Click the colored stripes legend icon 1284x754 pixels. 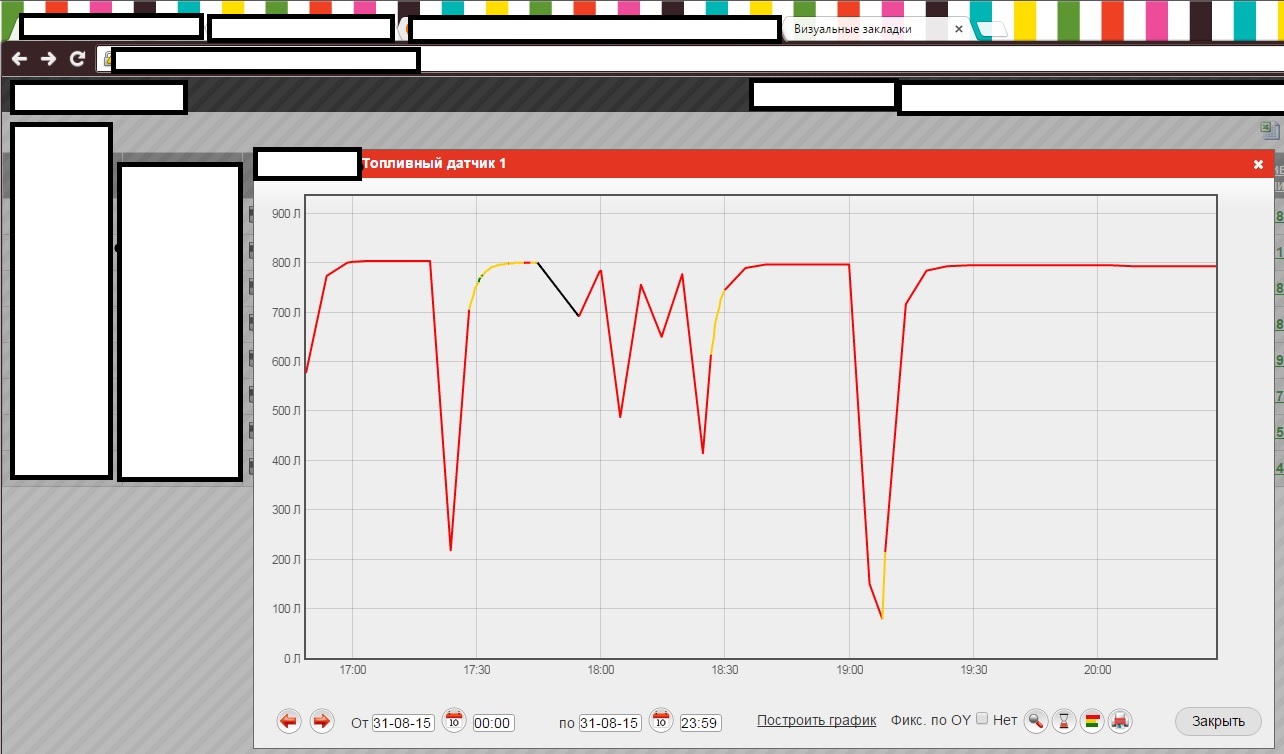tap(1092, 720)
